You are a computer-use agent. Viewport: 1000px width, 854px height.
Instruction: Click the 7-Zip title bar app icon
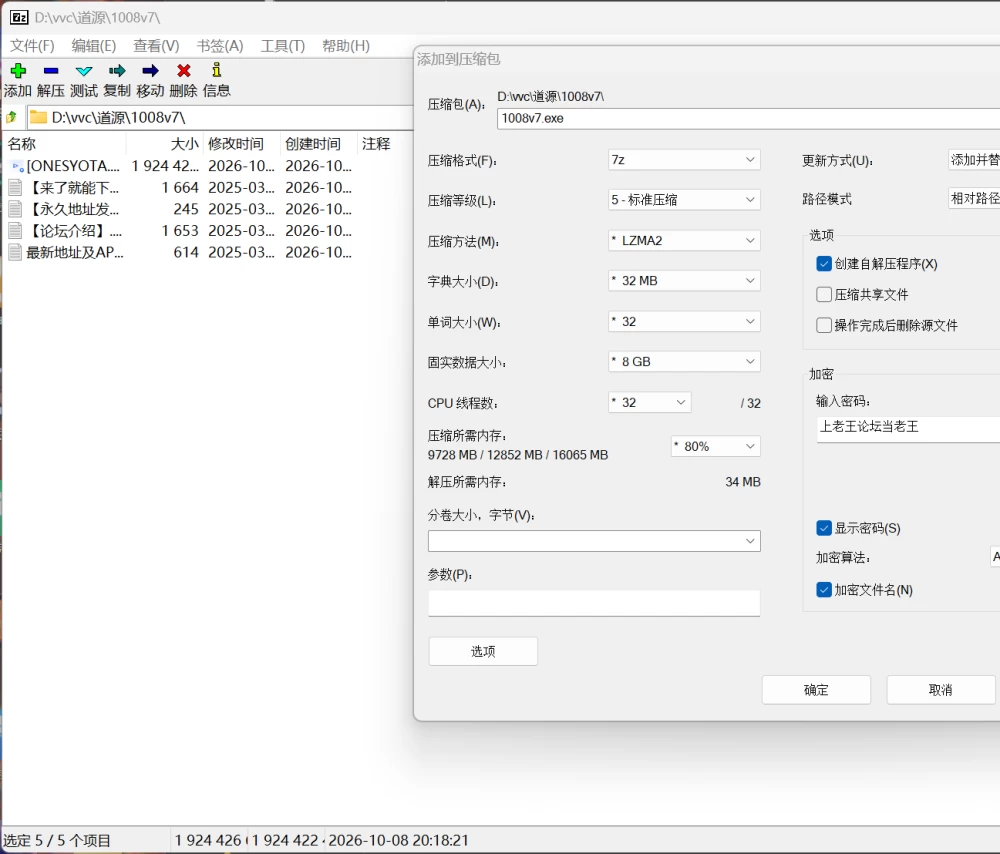point(19,17)
